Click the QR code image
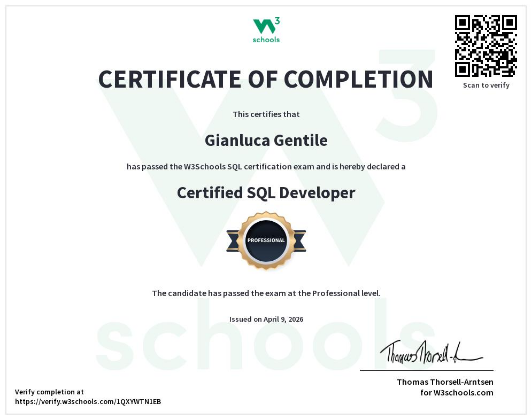Image resolution: width=532 pixels, height=420 pixels. point(486,46)
